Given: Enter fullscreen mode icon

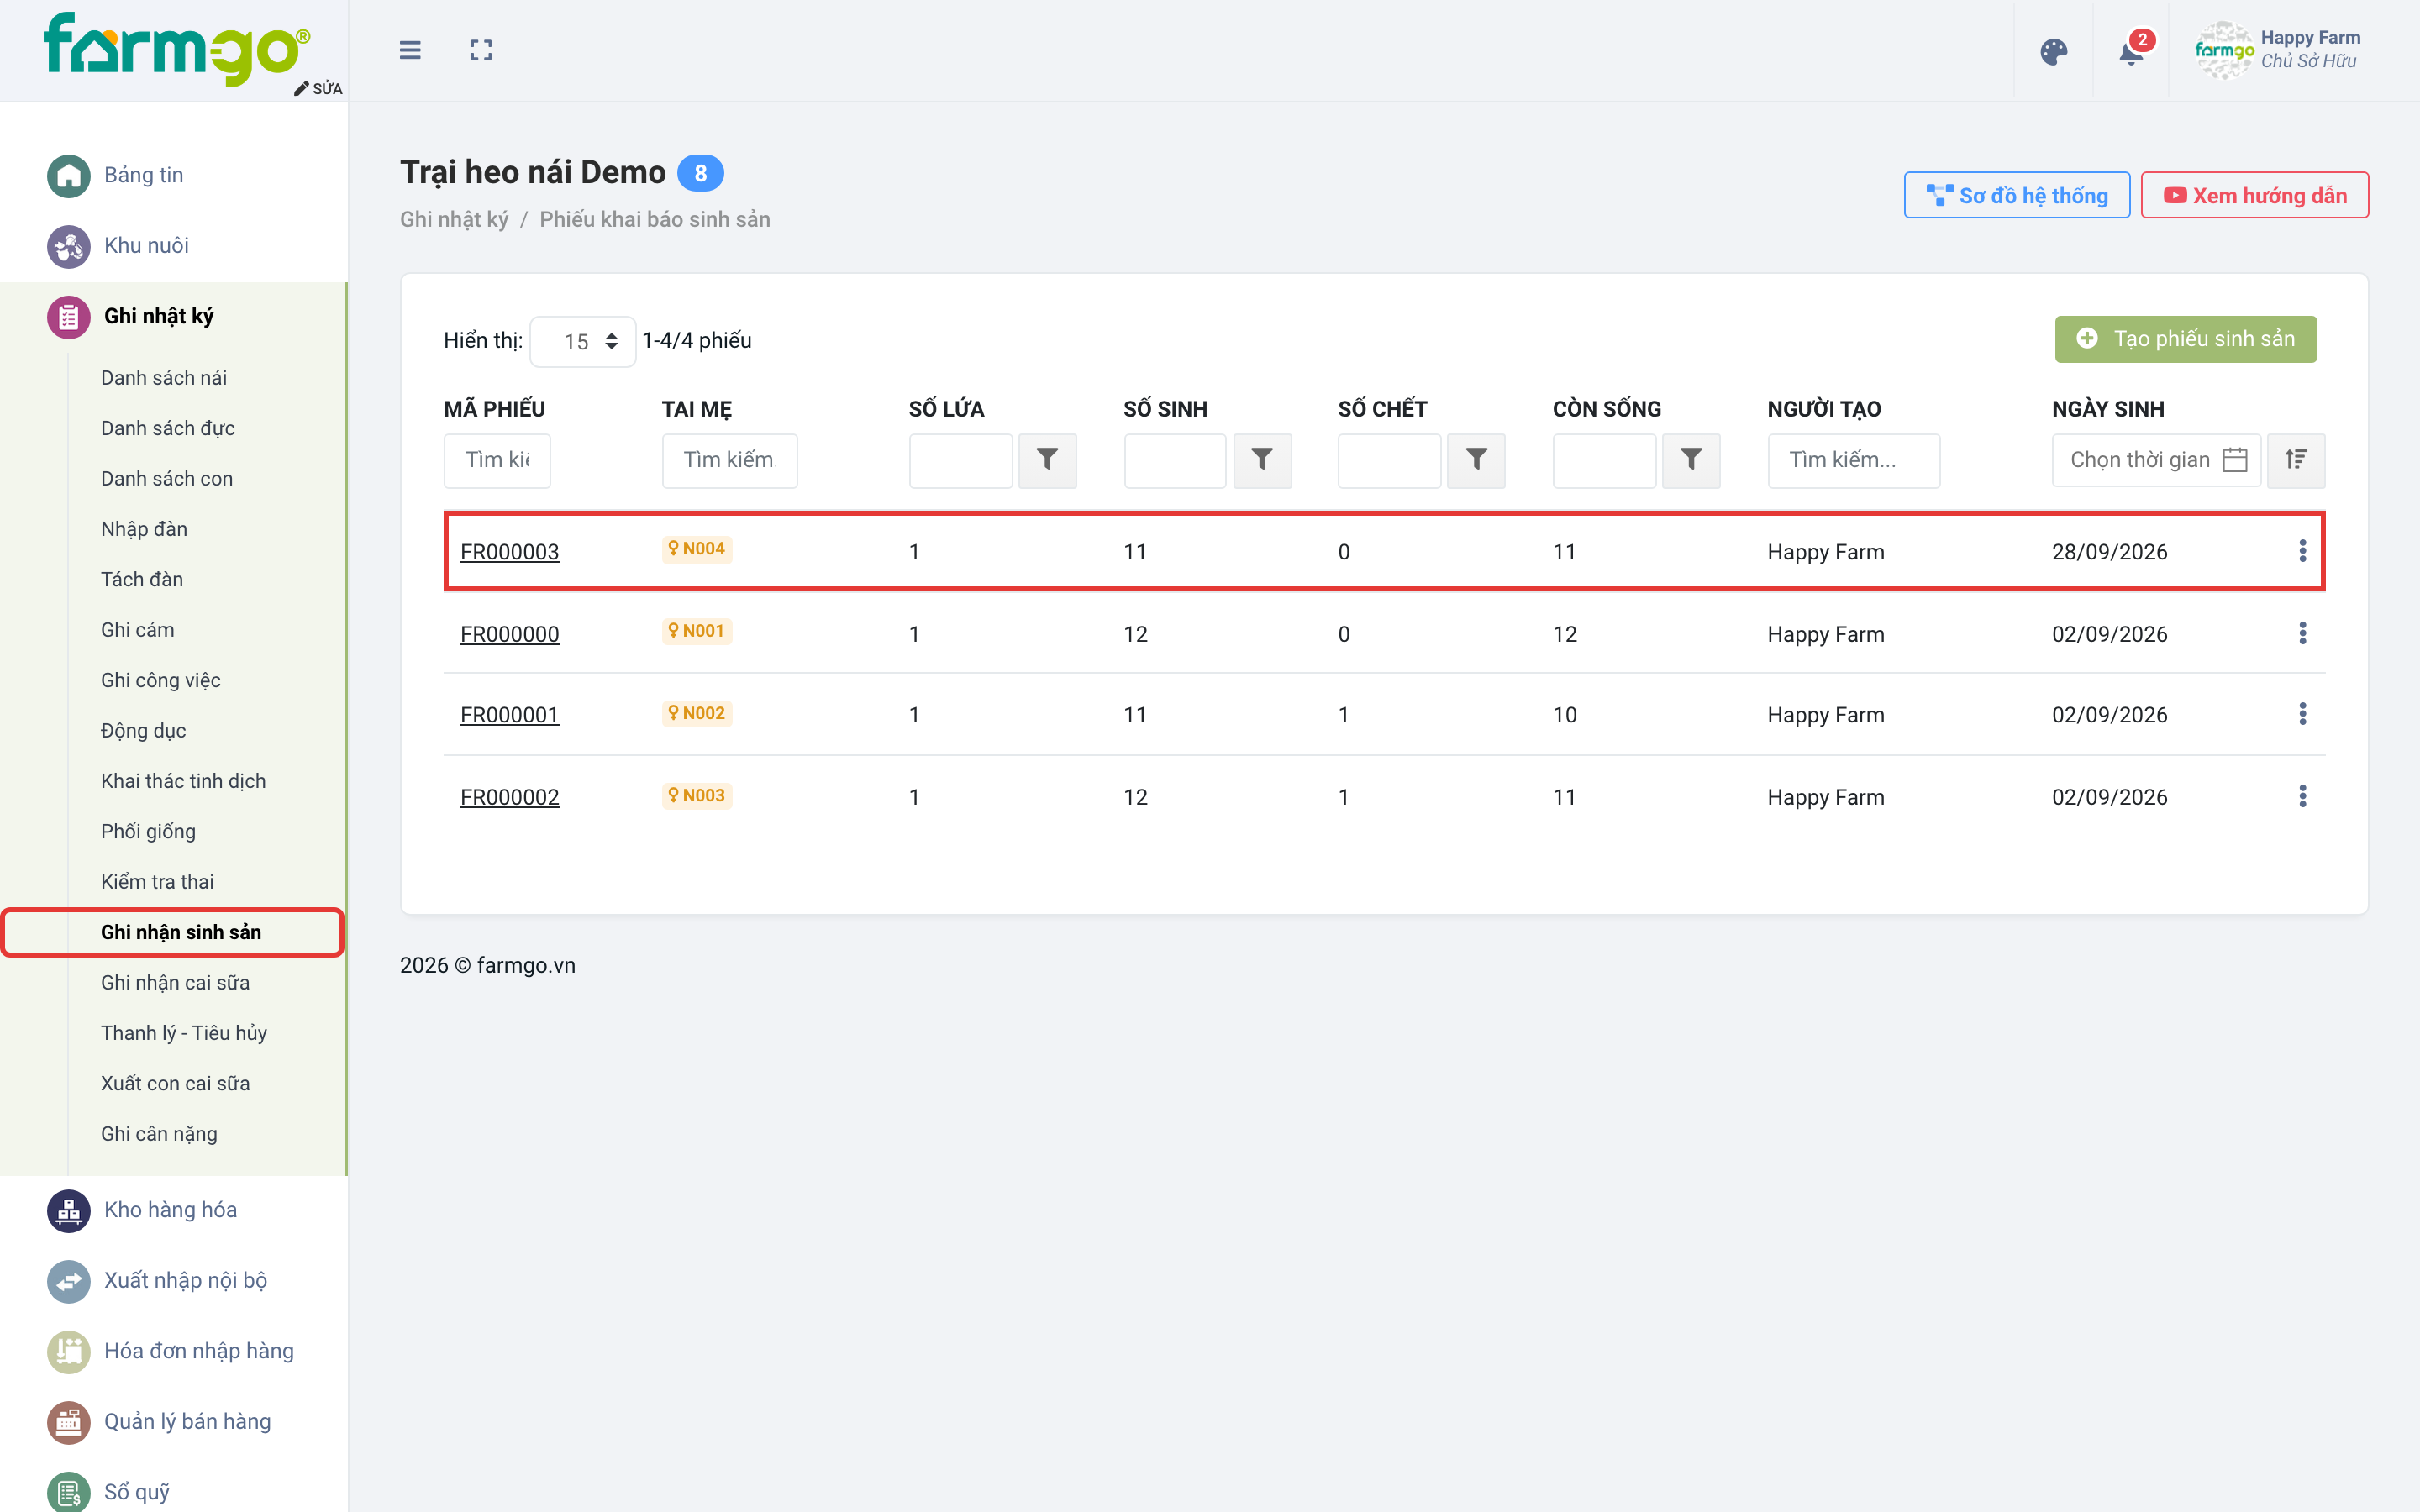Looking at the screenshot, I should click(481, 50).
